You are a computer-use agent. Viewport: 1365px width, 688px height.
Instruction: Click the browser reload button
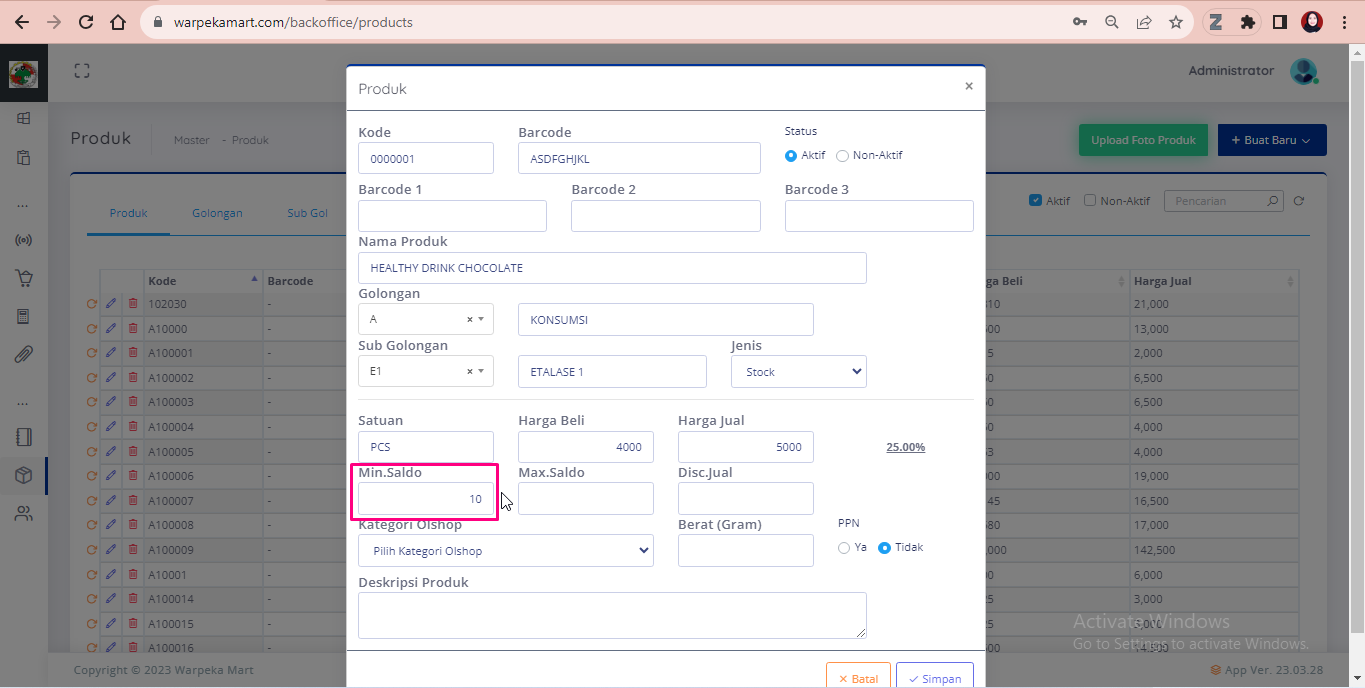tap(86, 22)
